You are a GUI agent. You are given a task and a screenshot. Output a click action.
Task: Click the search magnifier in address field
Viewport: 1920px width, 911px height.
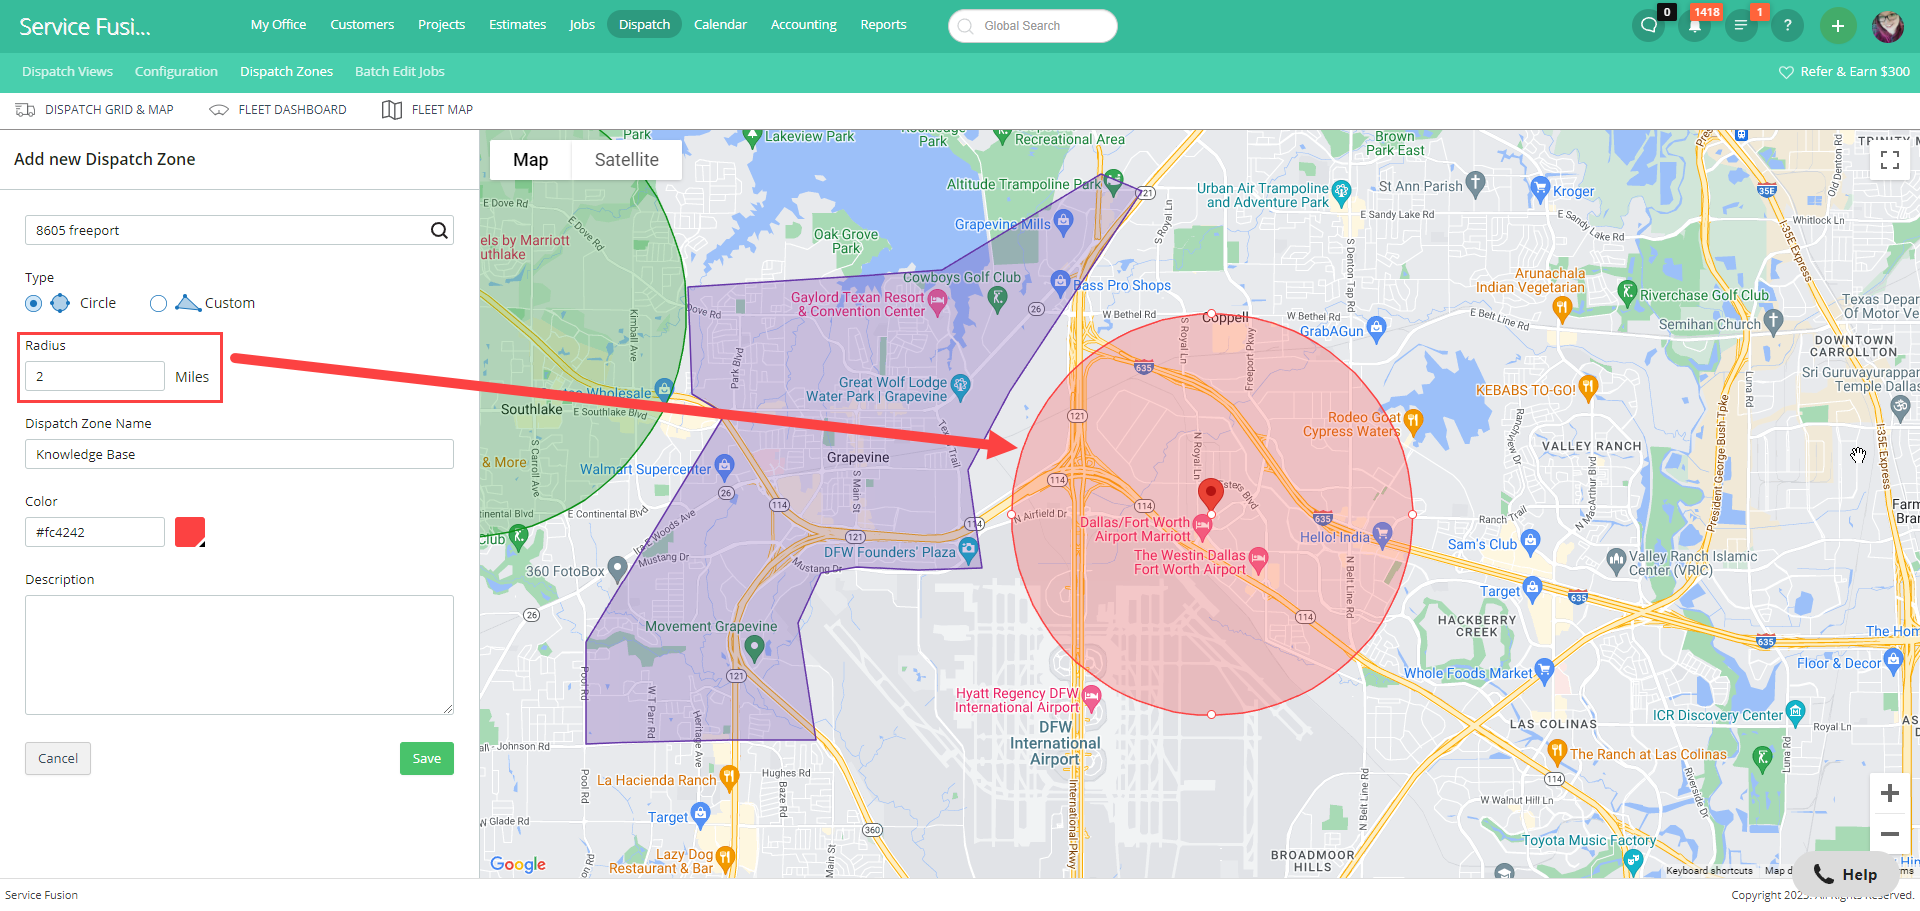click(439, 230)
